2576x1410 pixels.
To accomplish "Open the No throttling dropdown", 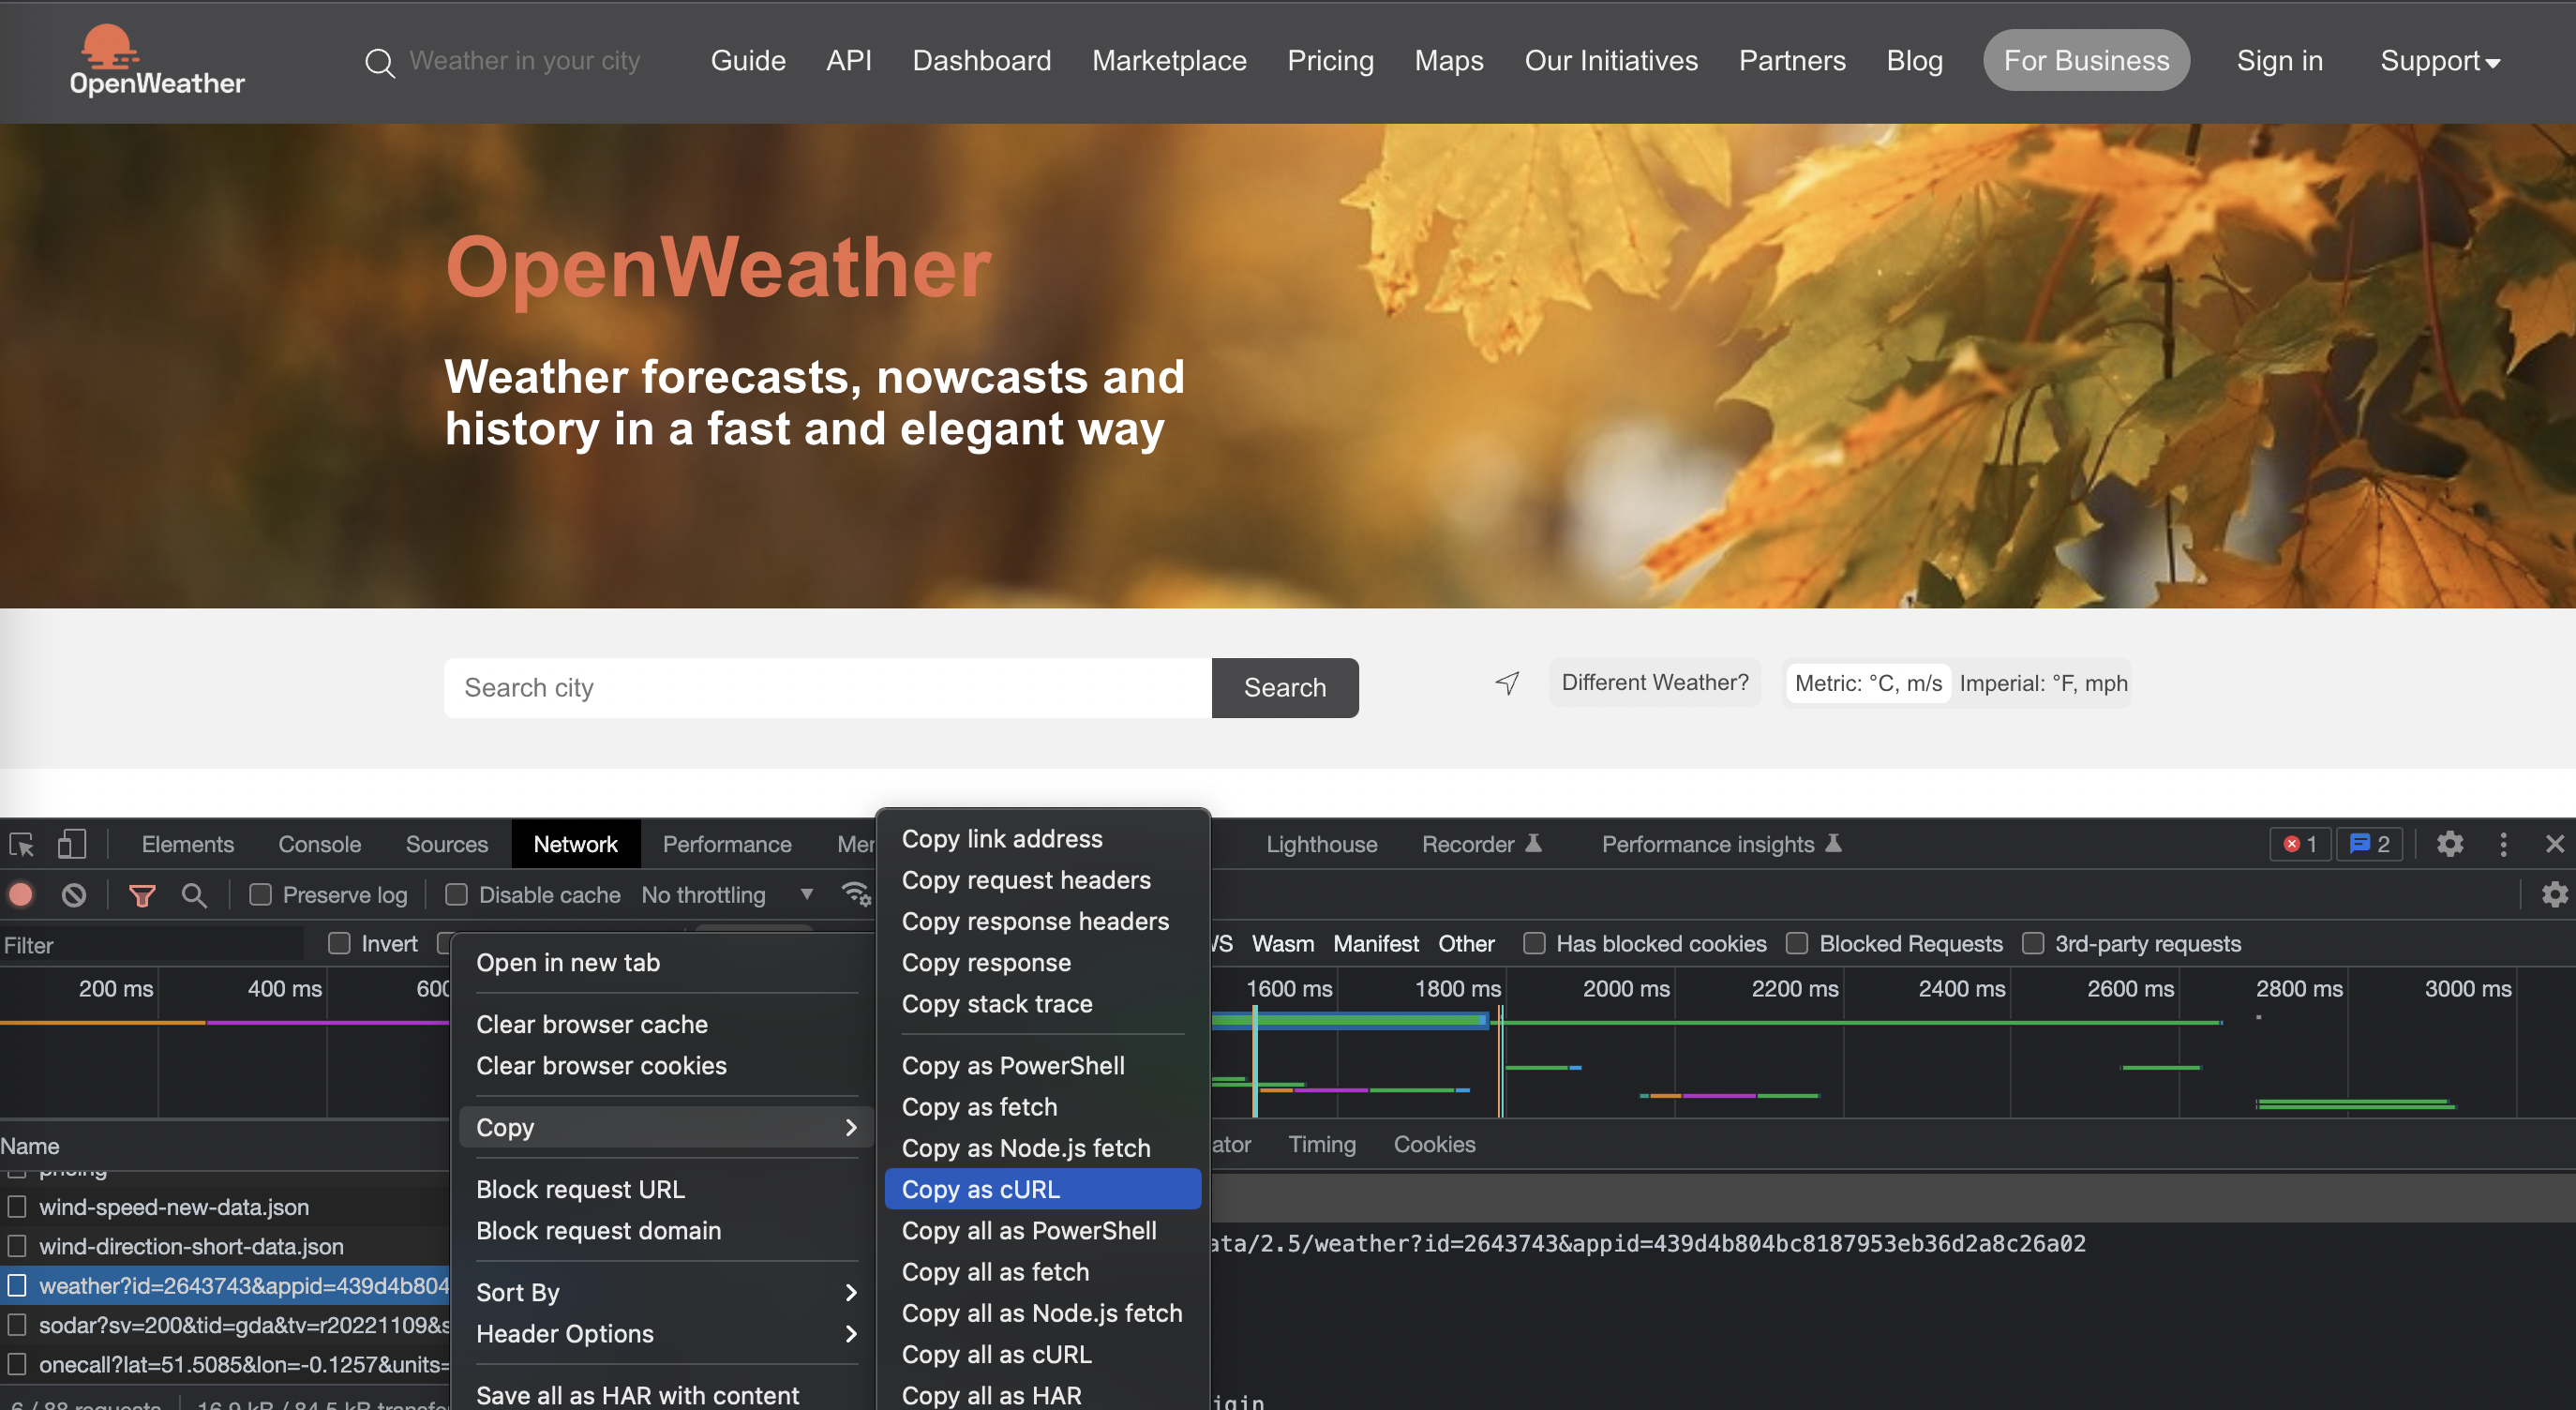I will click(727, 895).
